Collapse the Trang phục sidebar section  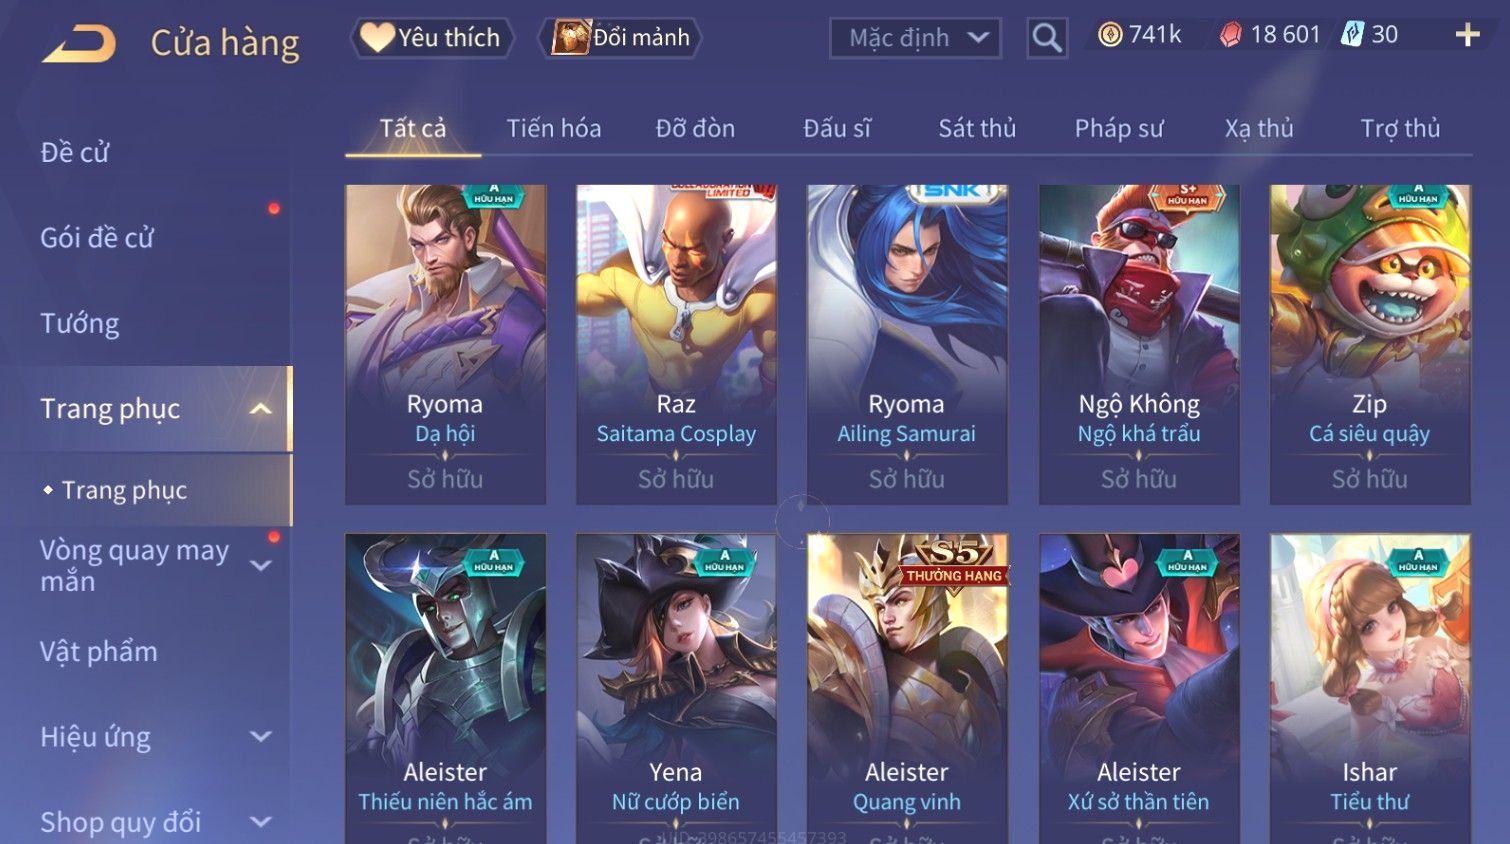click(x=261, y=409)
